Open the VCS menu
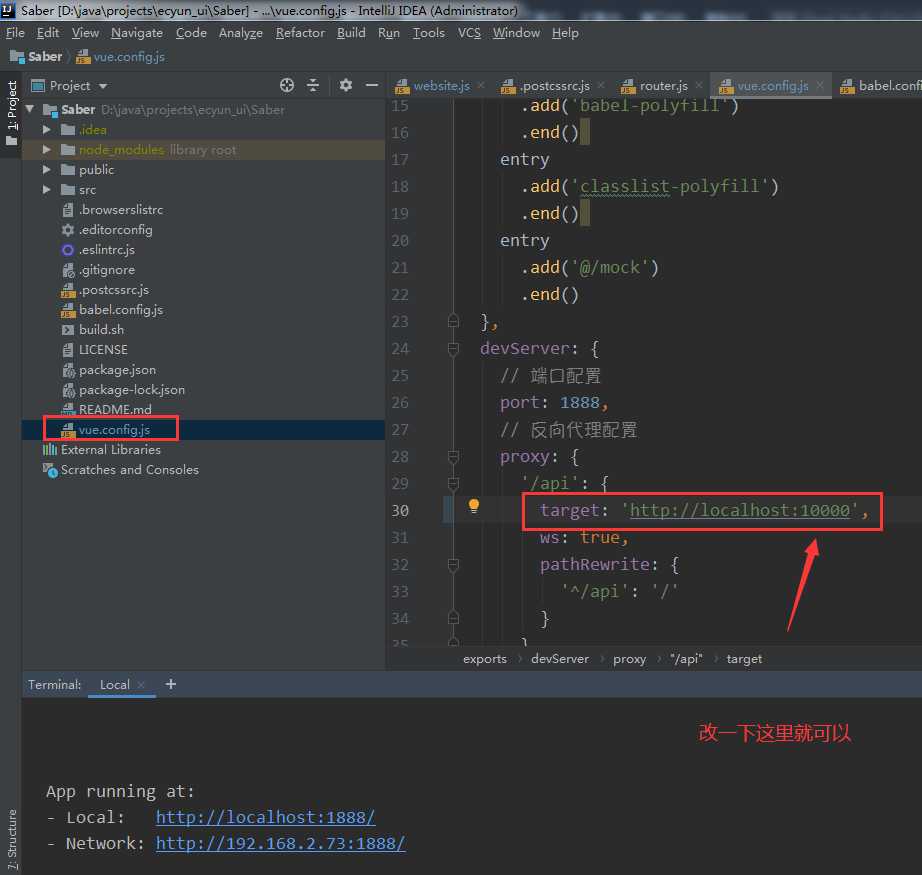922x875 pixels. (469, 33)
